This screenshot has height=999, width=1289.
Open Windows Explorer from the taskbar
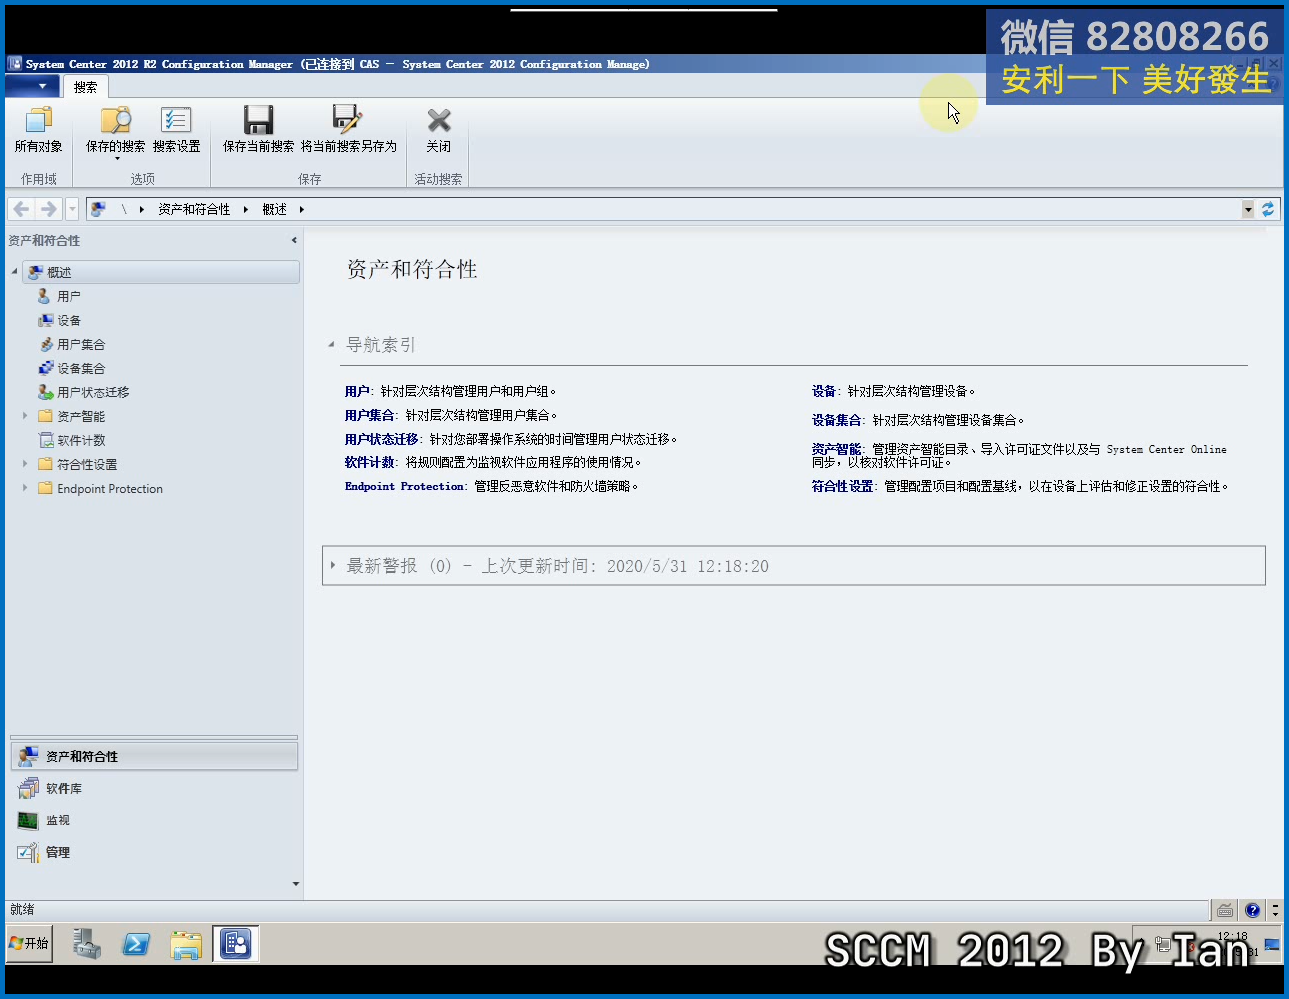click(186, 943)
